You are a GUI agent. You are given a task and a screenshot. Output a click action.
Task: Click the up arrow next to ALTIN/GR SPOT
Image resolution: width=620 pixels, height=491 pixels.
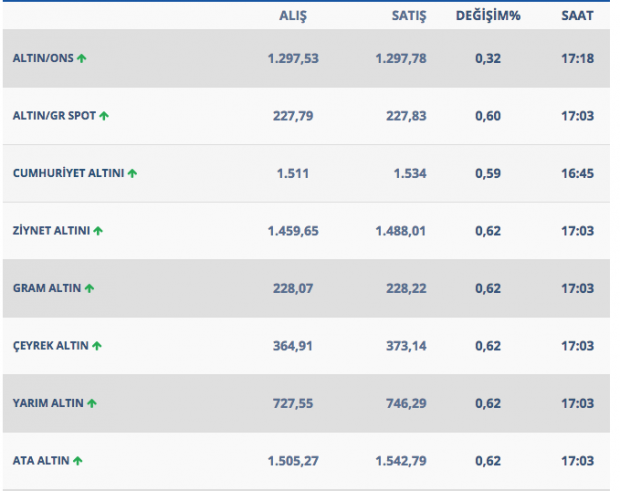104,116
